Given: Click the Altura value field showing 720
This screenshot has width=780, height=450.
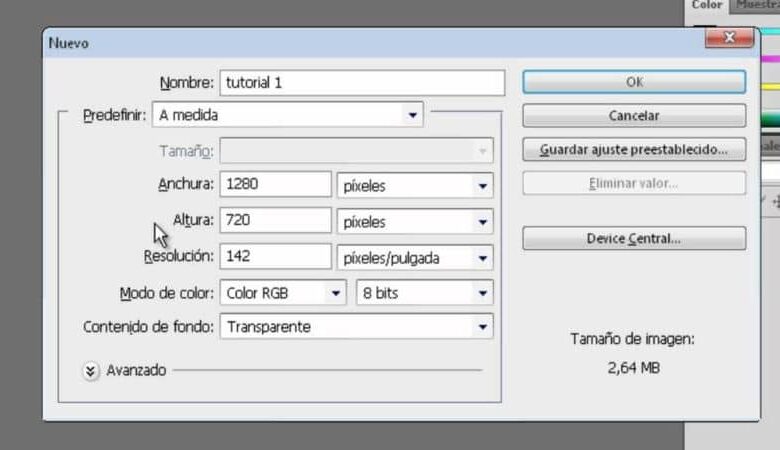Looking at the screenshot, I should coord(275,220).
